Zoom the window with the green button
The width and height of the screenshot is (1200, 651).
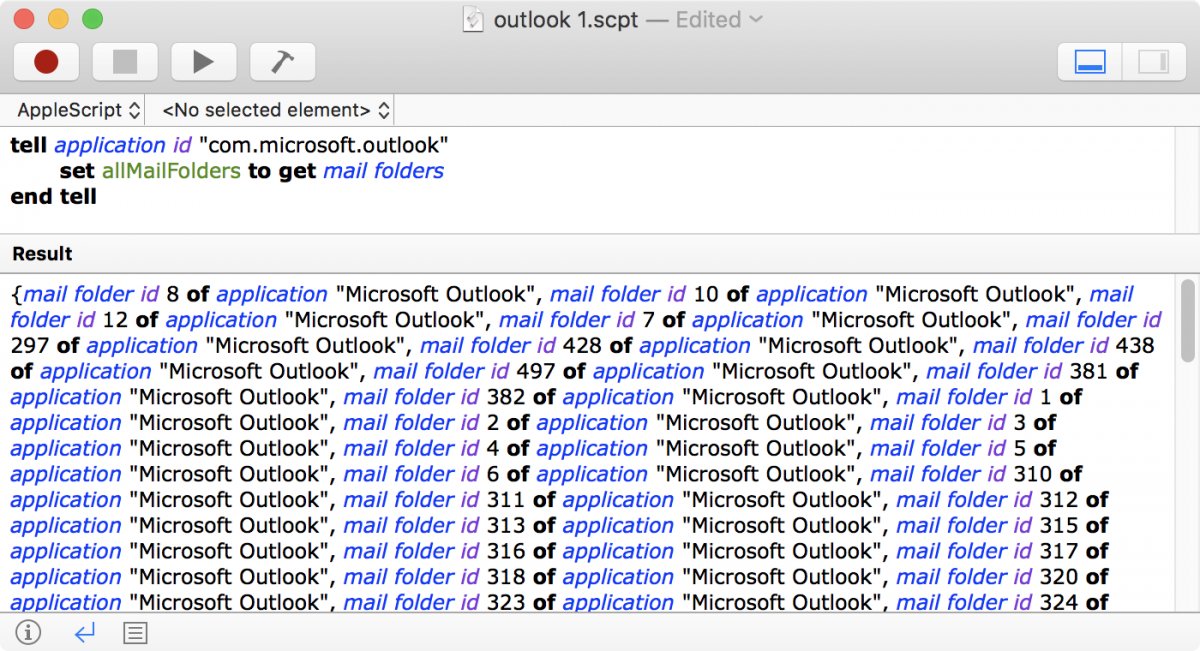tap(93, 18)
